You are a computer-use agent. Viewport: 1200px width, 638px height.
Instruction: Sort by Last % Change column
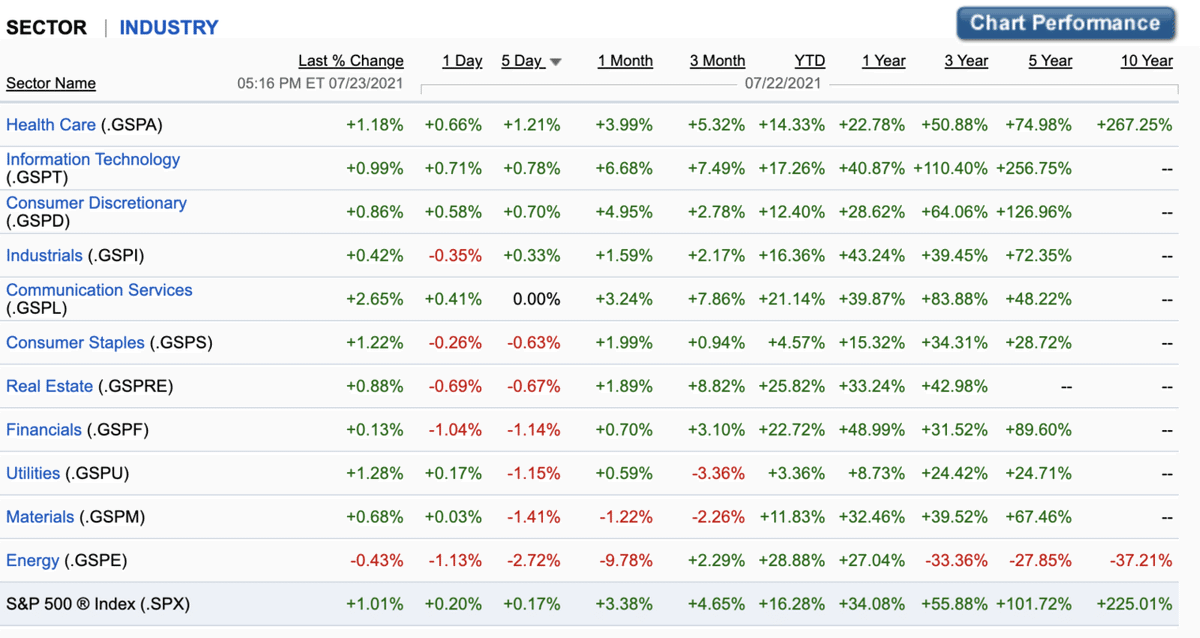(x=350, y=61)
